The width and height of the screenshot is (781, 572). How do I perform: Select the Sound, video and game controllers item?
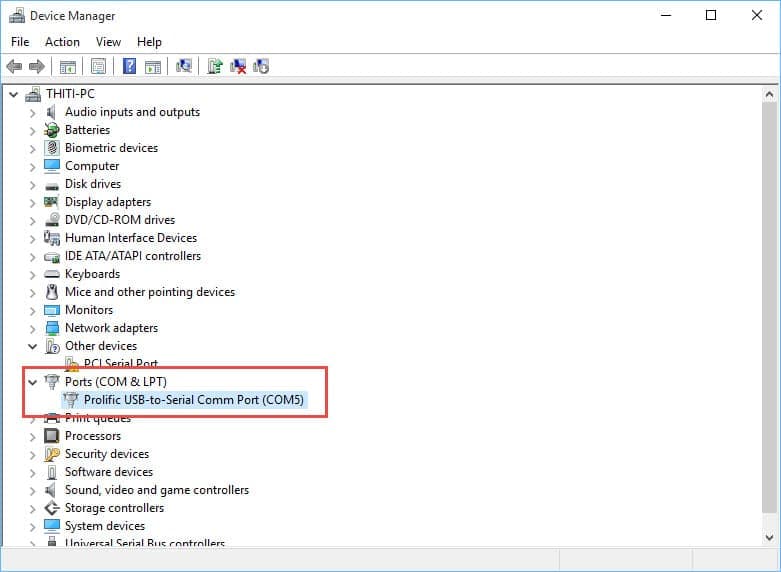(156, 490)
